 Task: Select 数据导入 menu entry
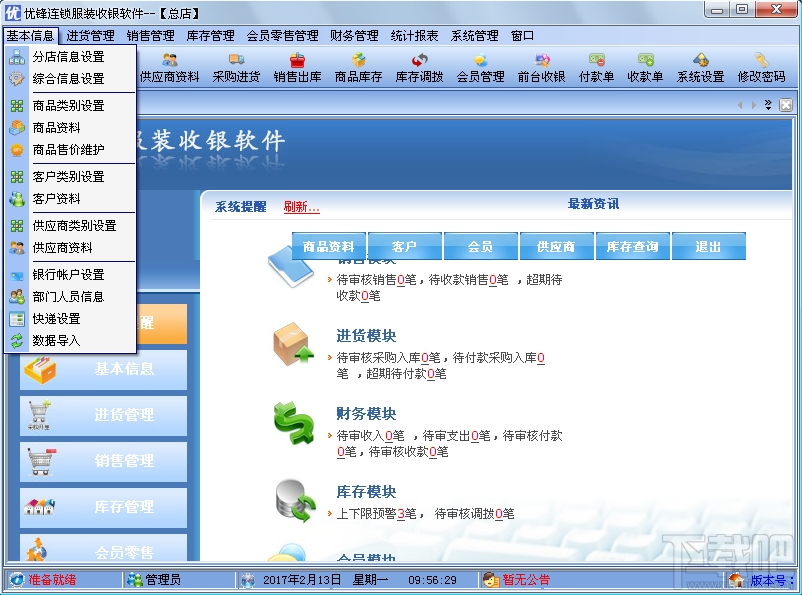[x=70, y=341]
